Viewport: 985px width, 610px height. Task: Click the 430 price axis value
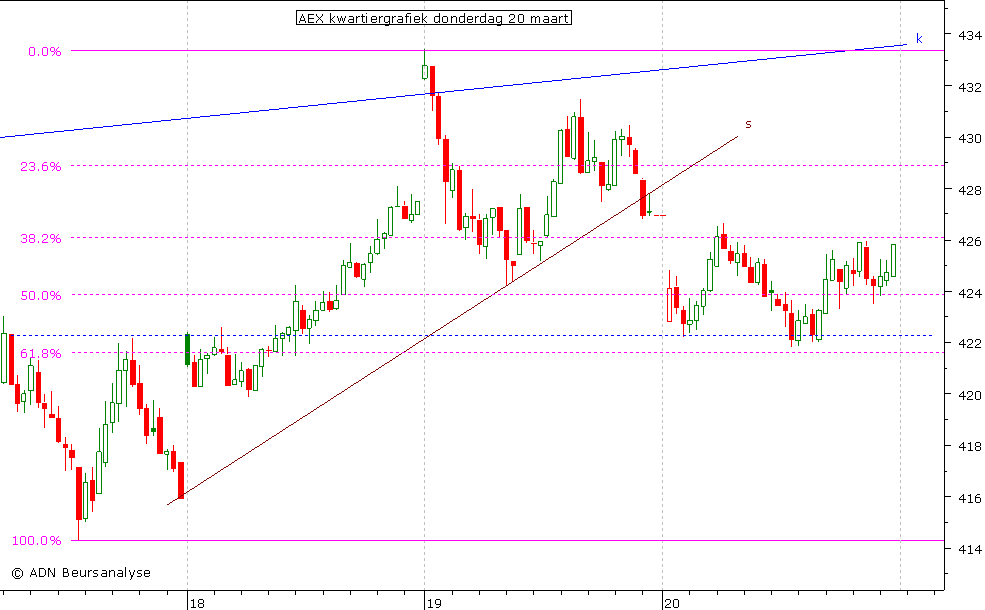coord(969,139)
